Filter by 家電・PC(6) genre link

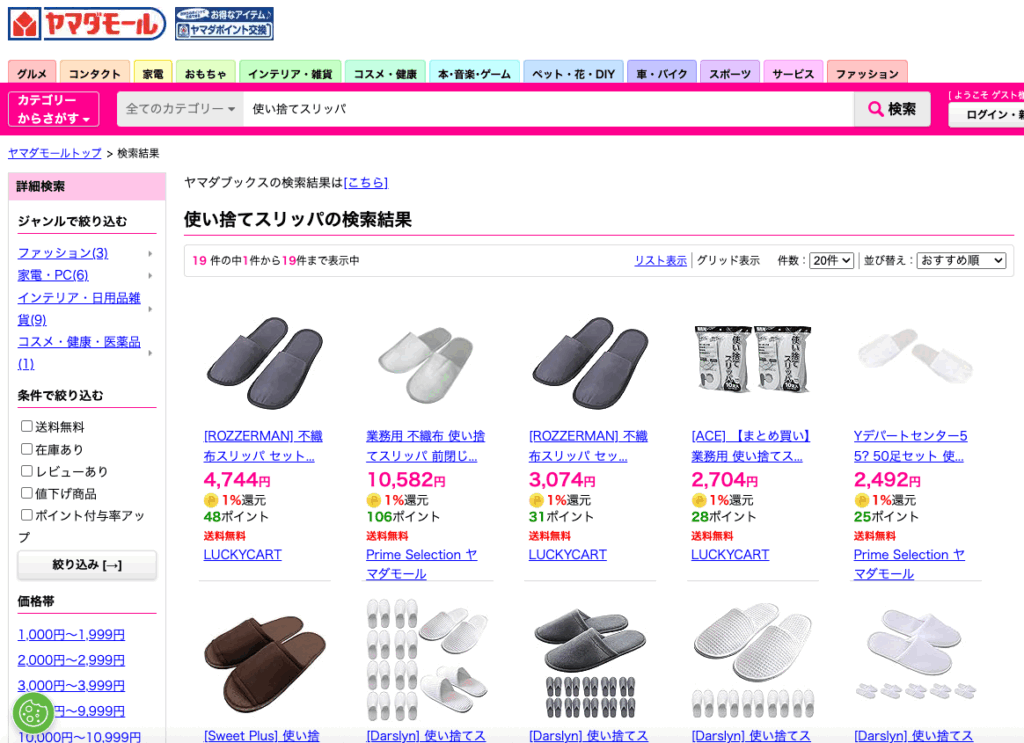coord(53,276)
